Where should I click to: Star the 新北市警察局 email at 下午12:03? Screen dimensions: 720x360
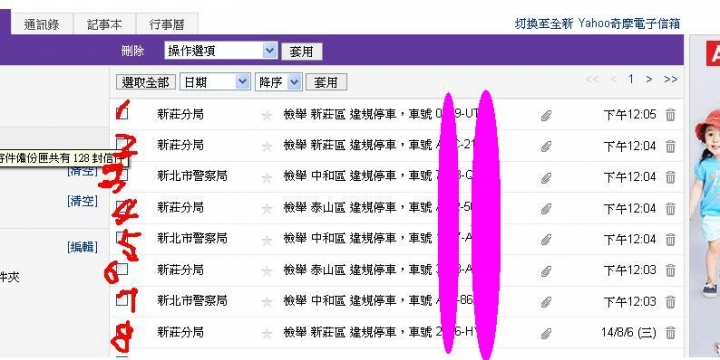(266, 302)
